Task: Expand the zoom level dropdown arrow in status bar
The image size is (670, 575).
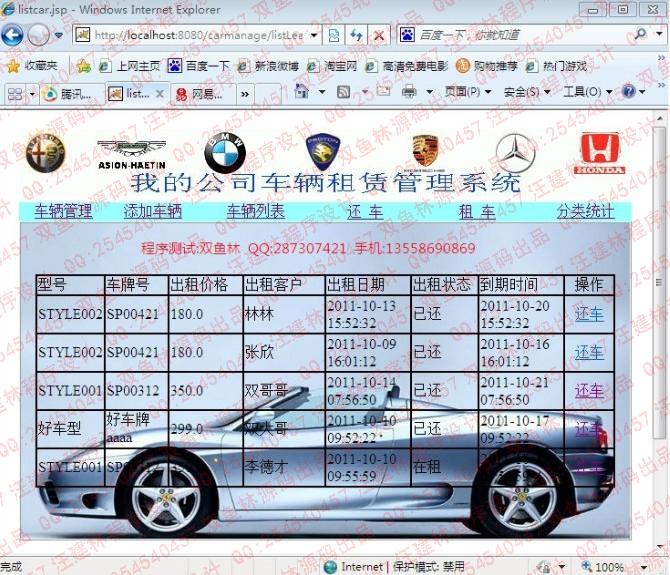Action: point(644,567)
